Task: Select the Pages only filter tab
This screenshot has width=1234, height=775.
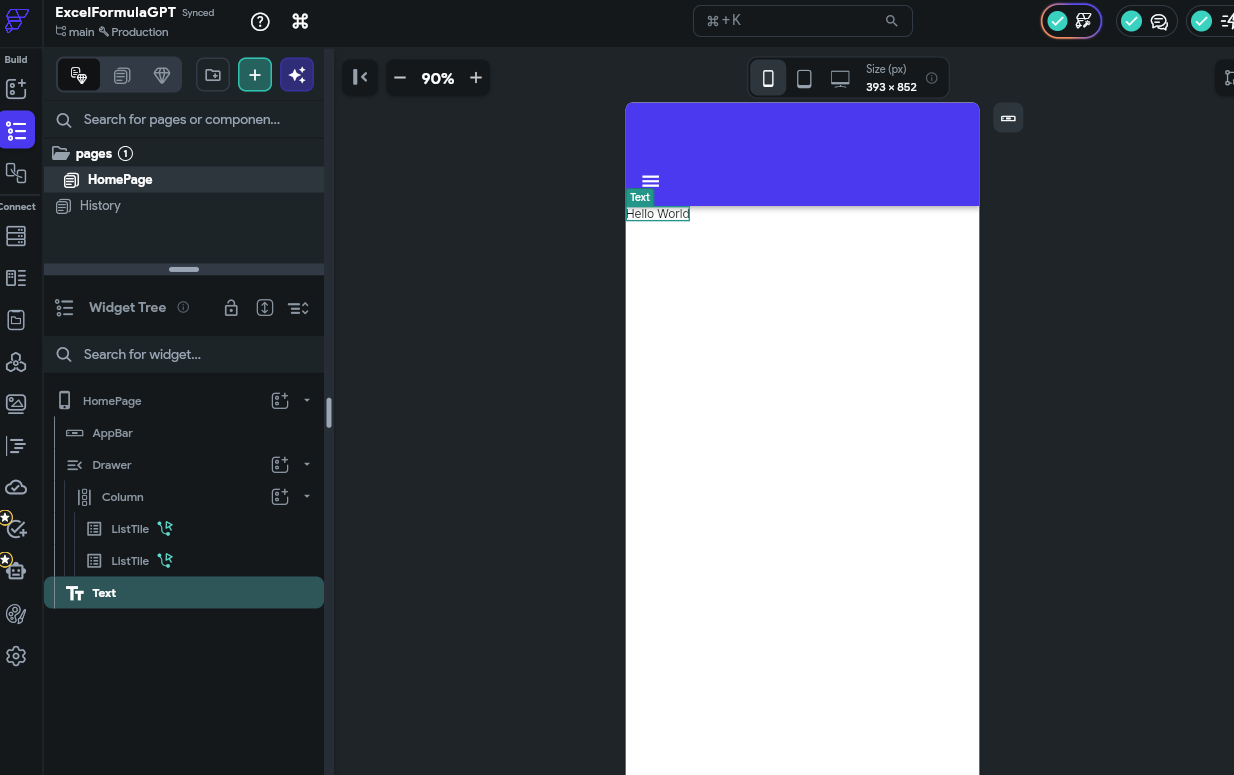Action: (122, 75)
